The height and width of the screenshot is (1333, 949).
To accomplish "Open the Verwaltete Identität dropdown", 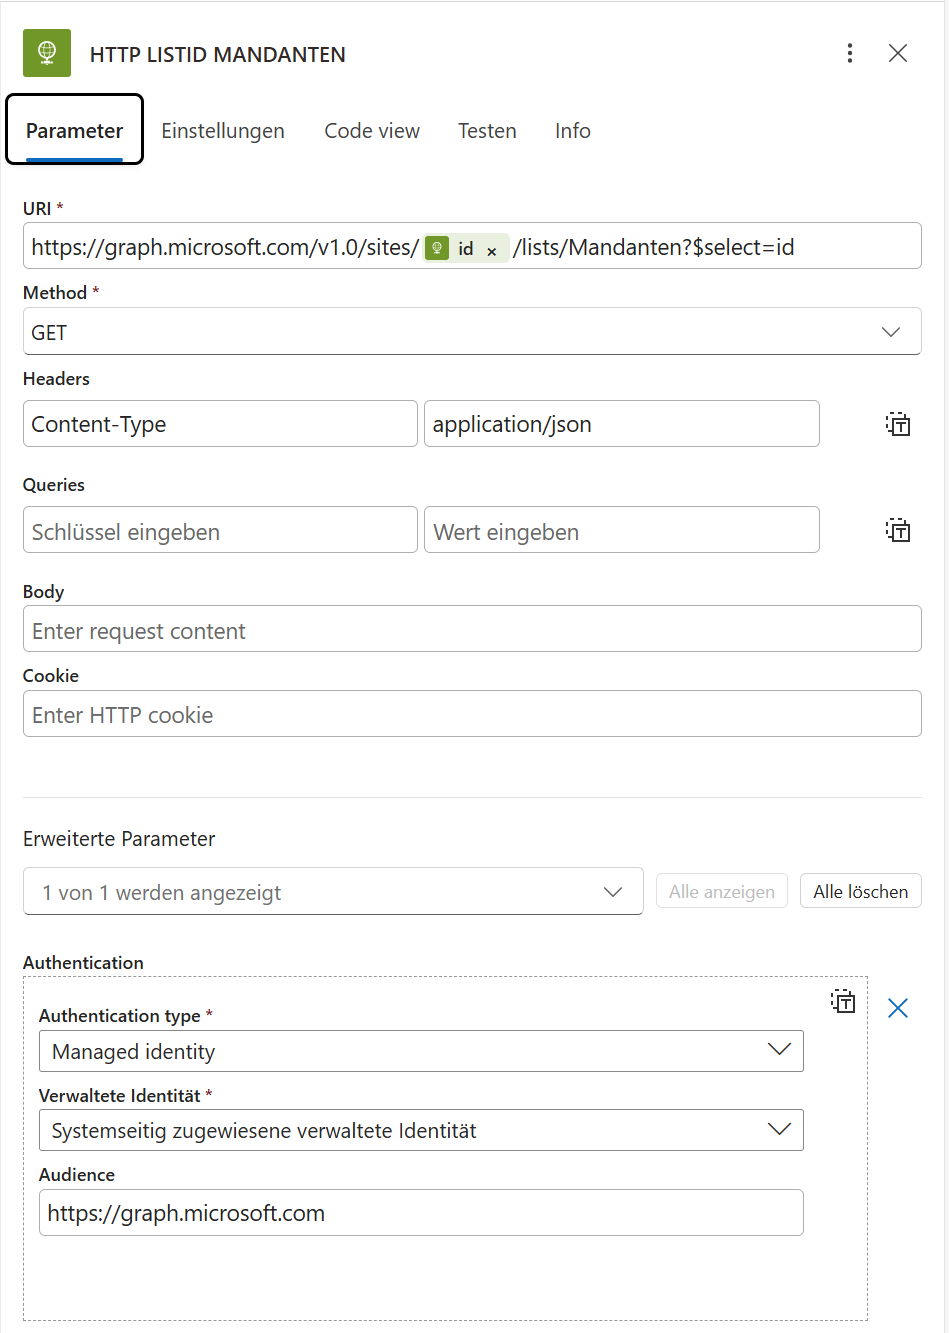I will (780, 1129).
